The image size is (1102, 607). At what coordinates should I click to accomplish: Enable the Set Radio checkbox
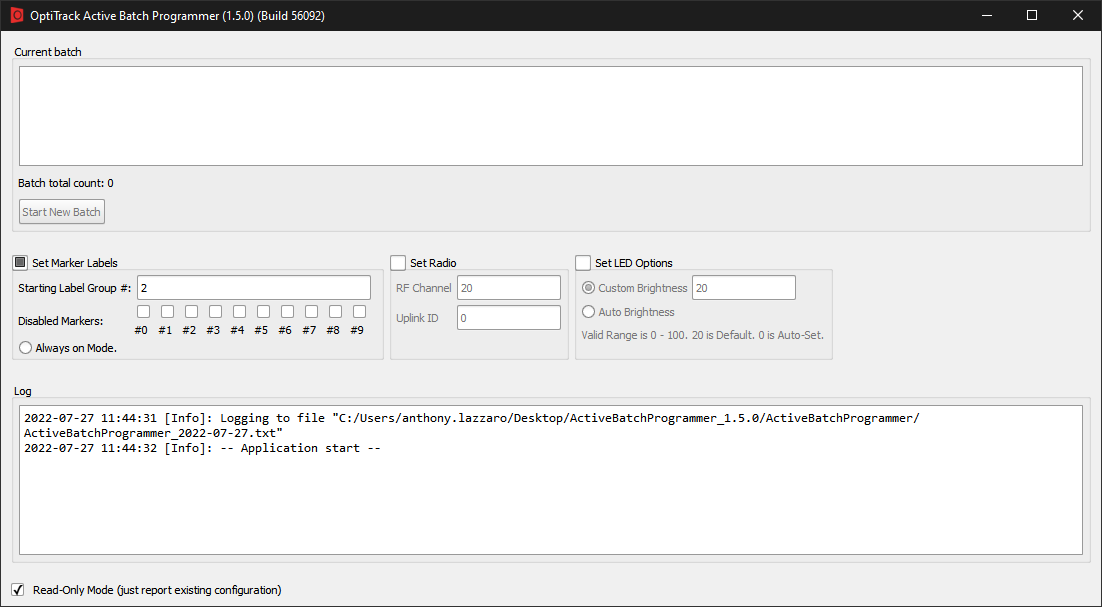397,262
